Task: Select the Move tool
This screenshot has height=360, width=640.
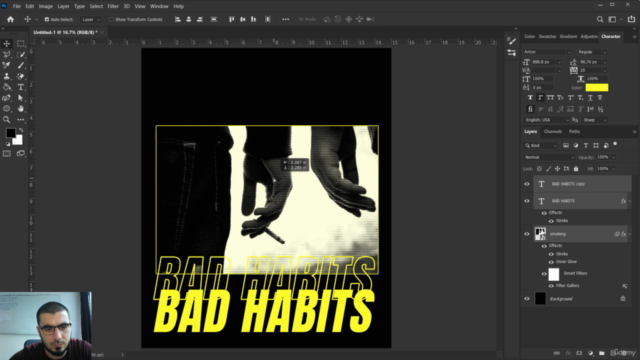Action: point(7,44)
